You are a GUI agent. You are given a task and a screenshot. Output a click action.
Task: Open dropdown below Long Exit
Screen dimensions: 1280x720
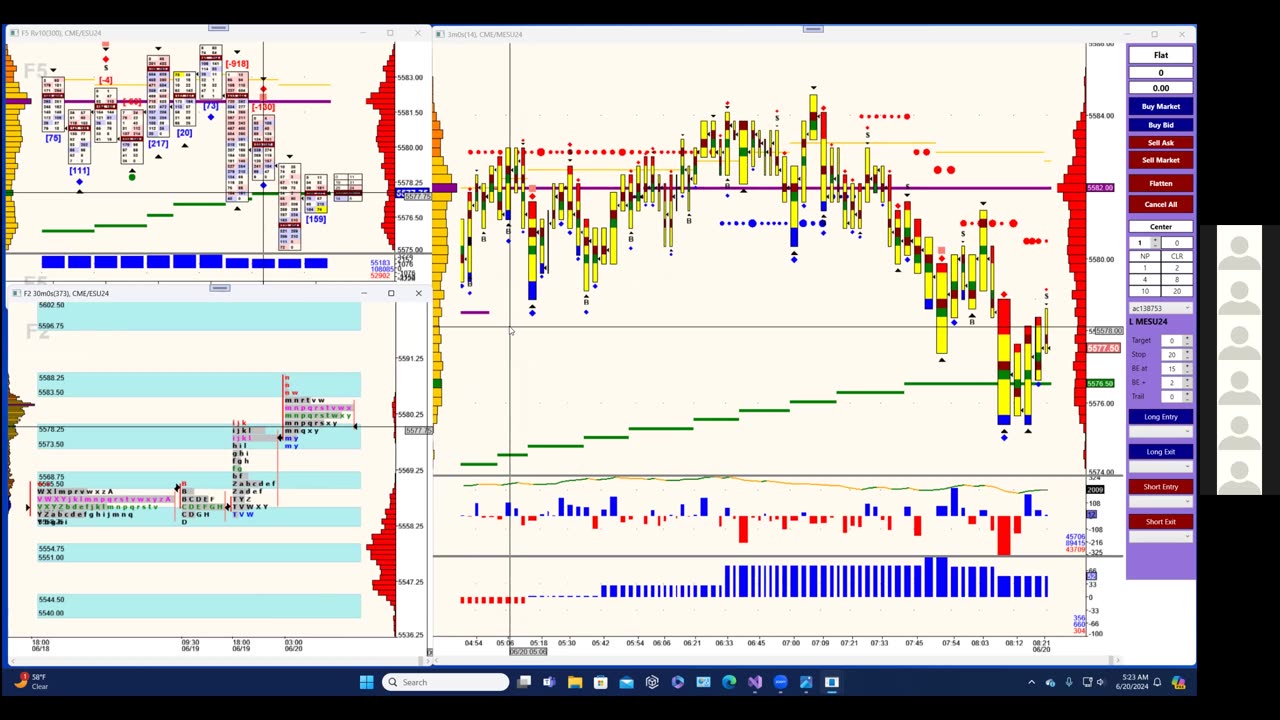tap(1160, 466)
